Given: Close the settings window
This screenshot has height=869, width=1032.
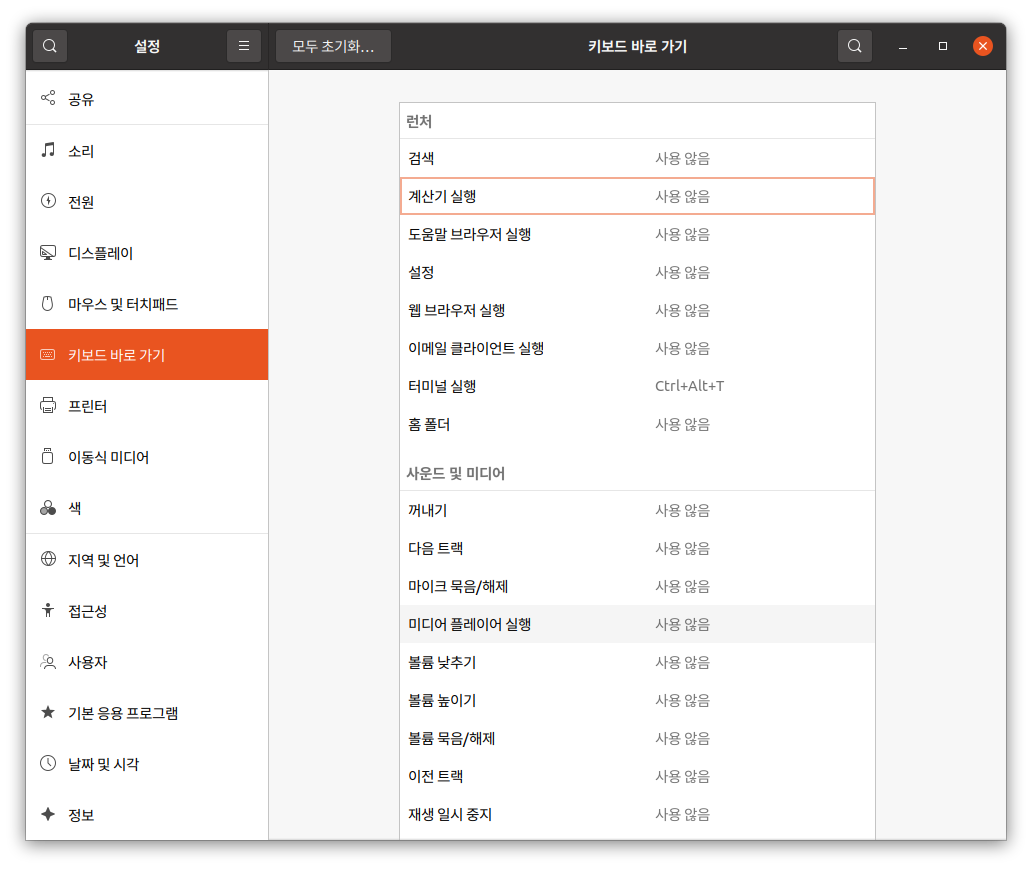Looking at the screenshot, I should click(983, 46).
